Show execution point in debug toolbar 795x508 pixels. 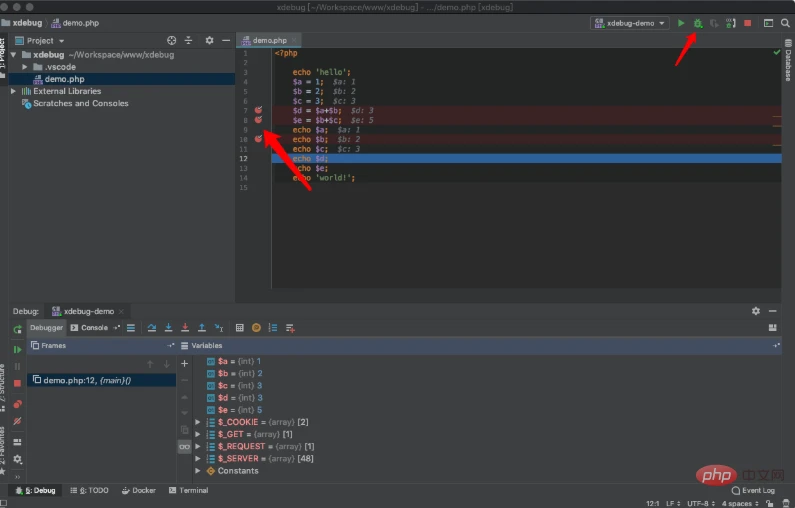(x=131, y=328)
